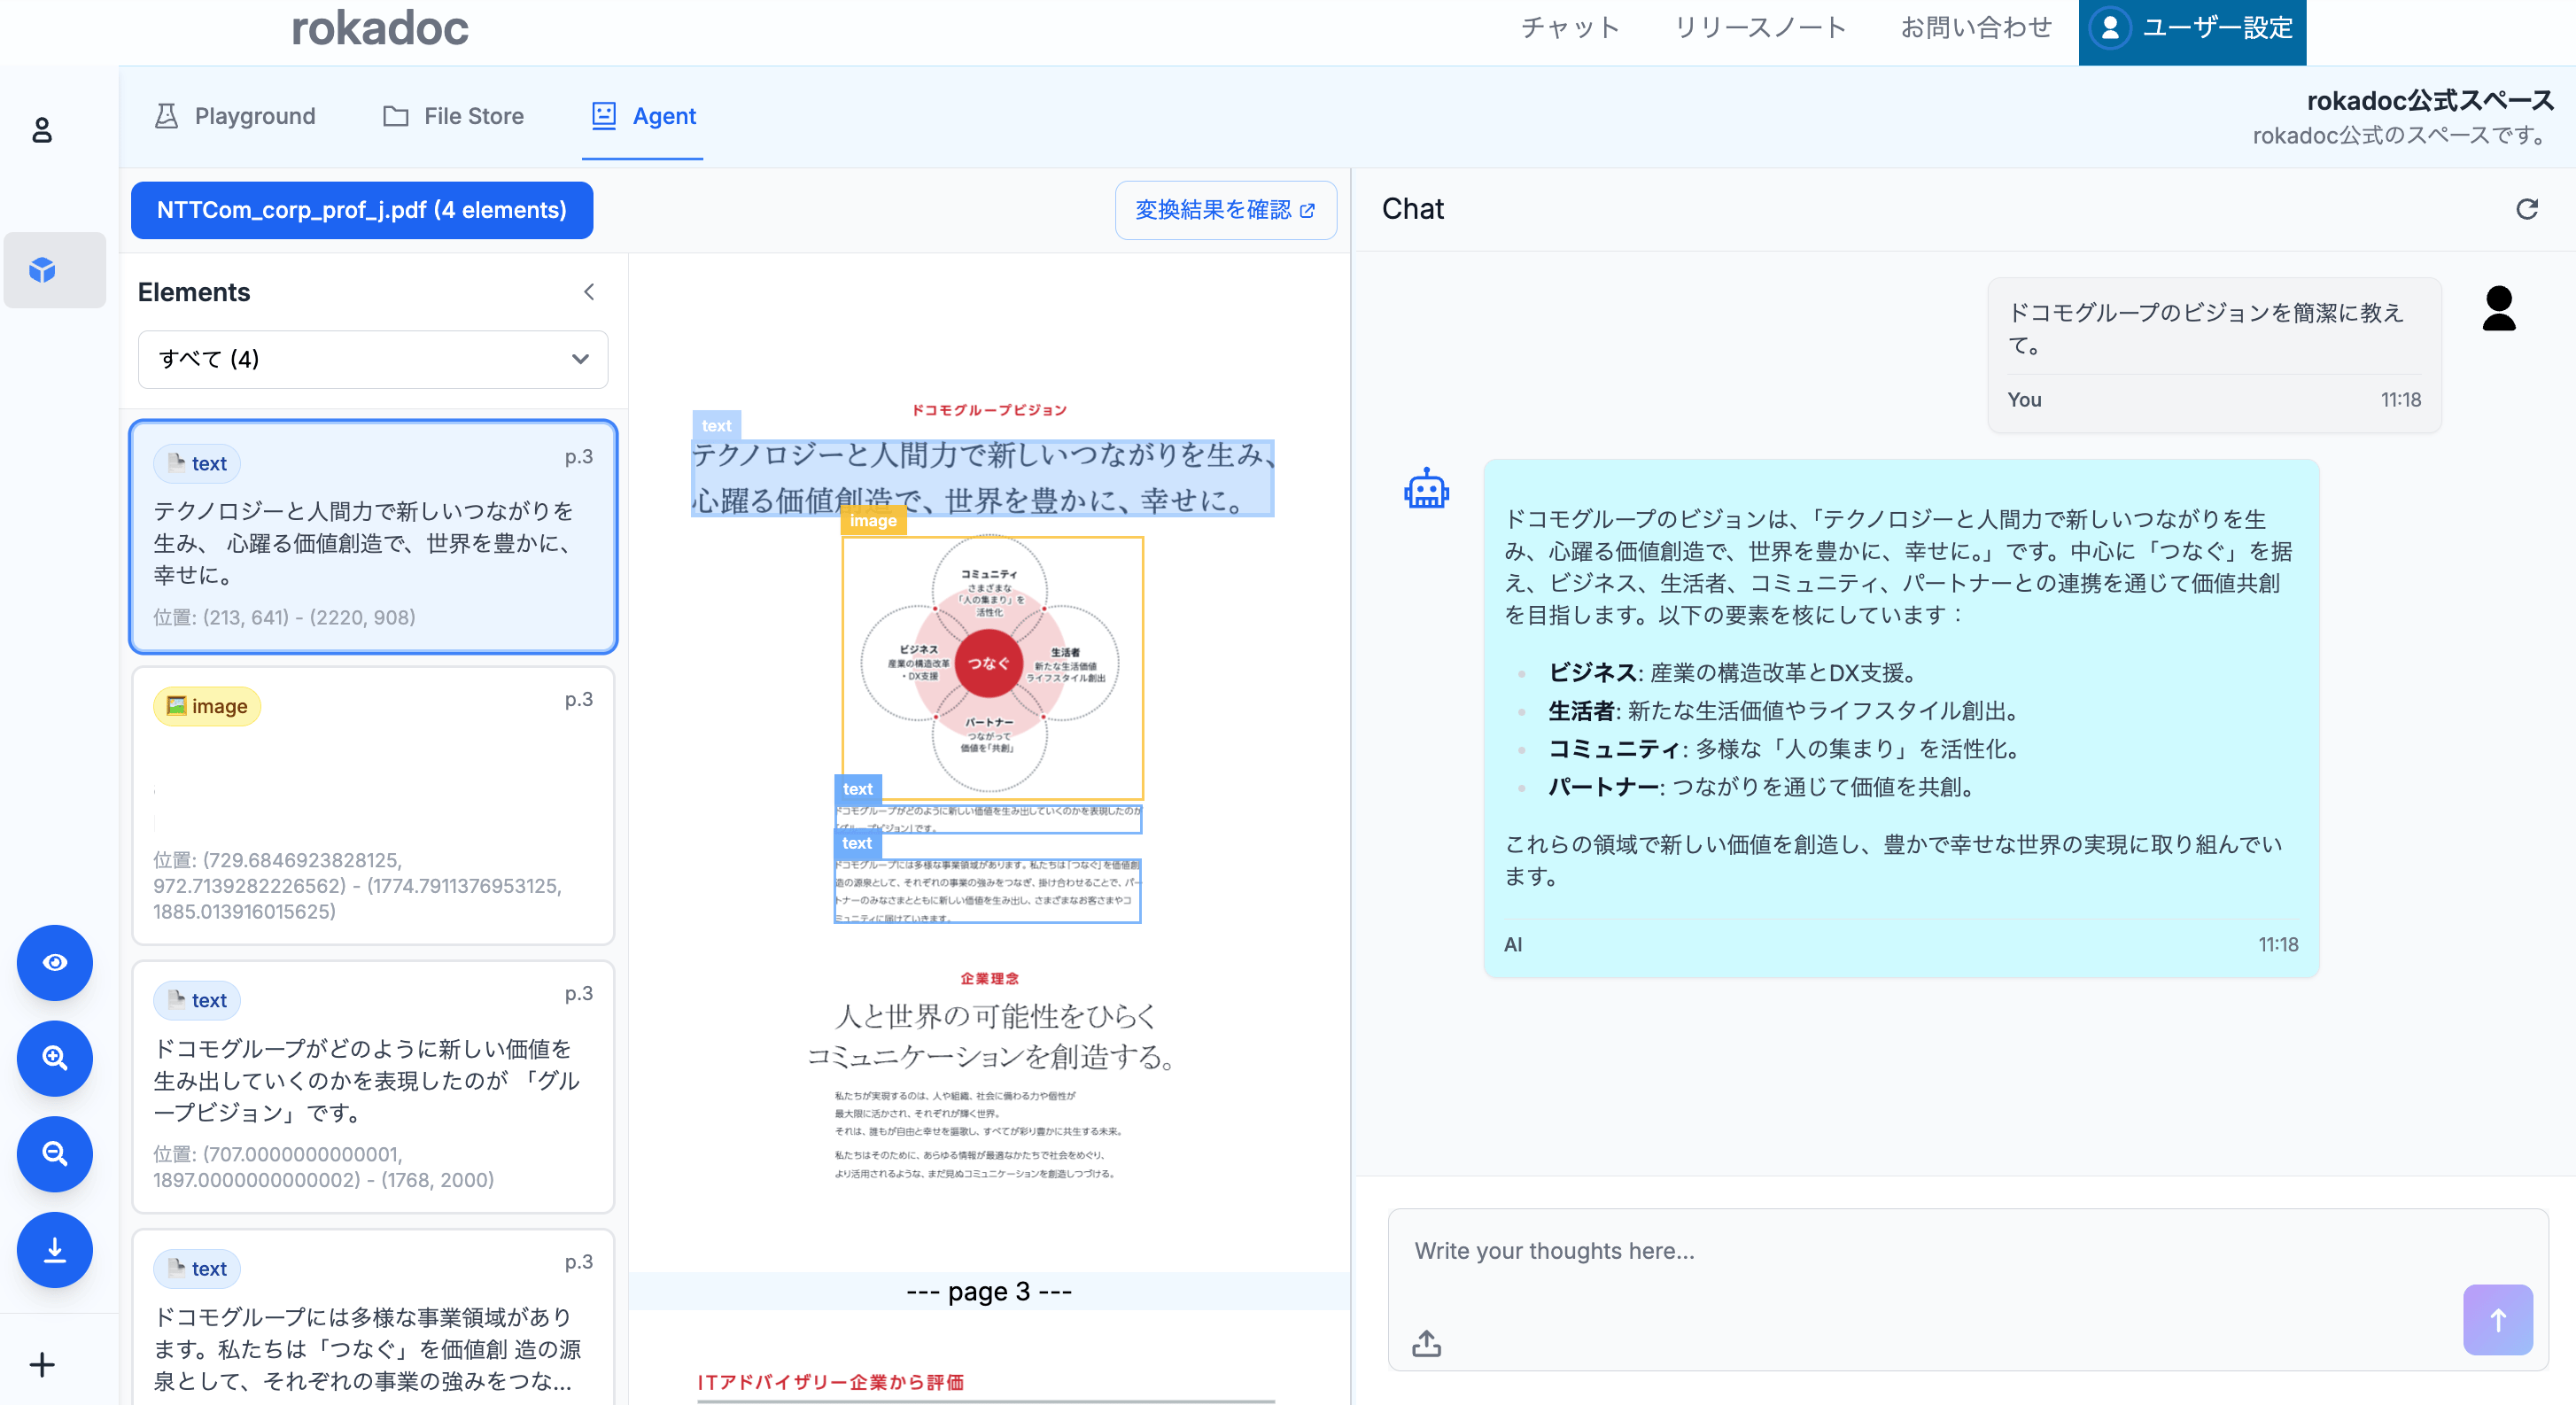Click the 人と世界の可能性をひらく heading
Image resolution: width=2576 pixels, height=1405 pixels.
[996, 1017]
